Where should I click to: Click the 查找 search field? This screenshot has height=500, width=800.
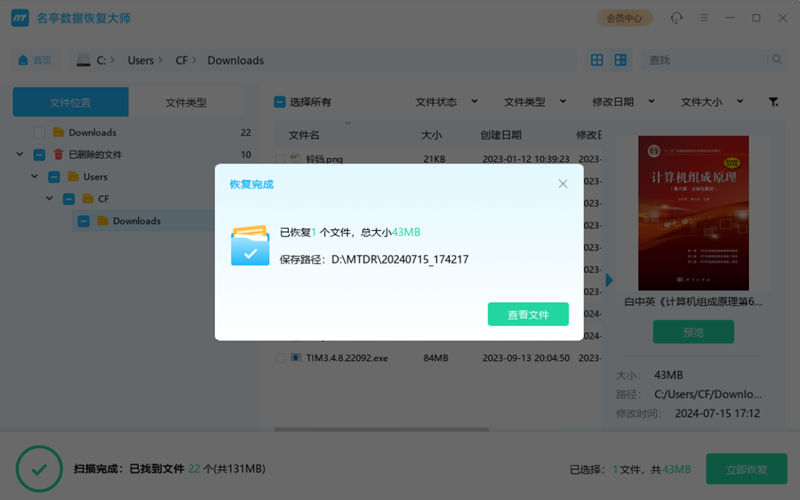click(704, 60)
